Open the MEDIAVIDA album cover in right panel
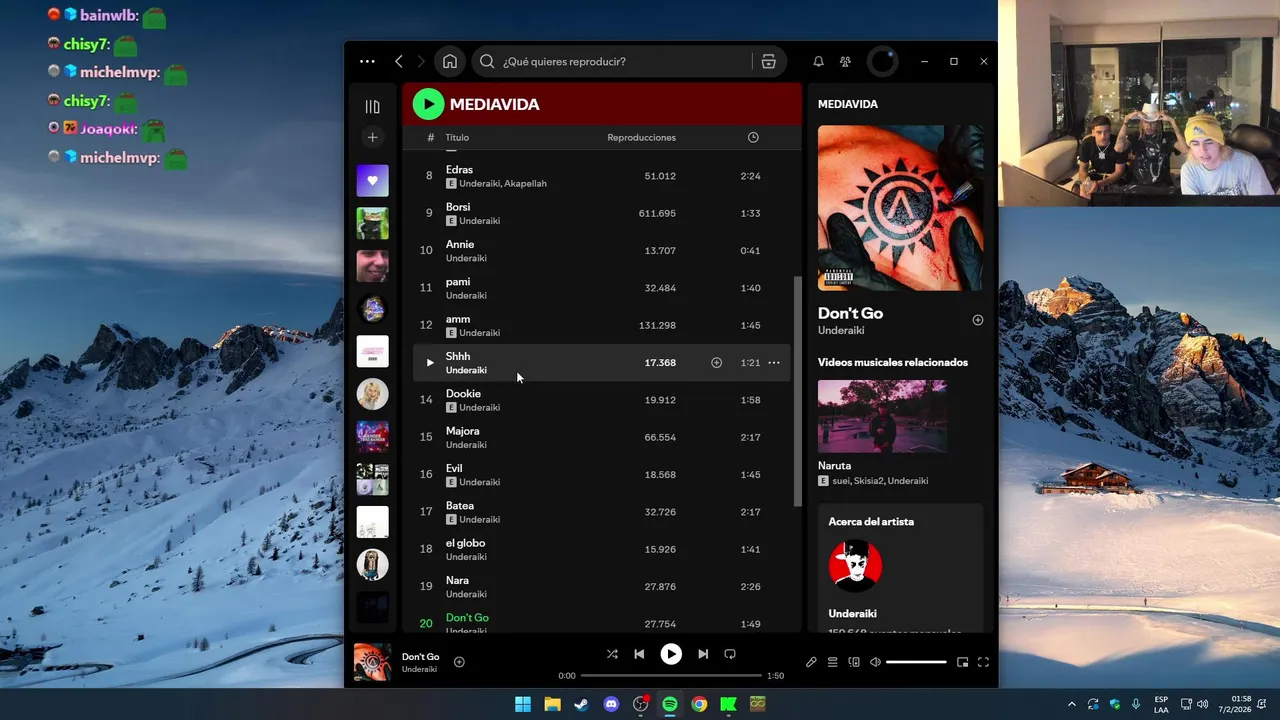This screenshot has width=1280, height=720. point(900,208)
